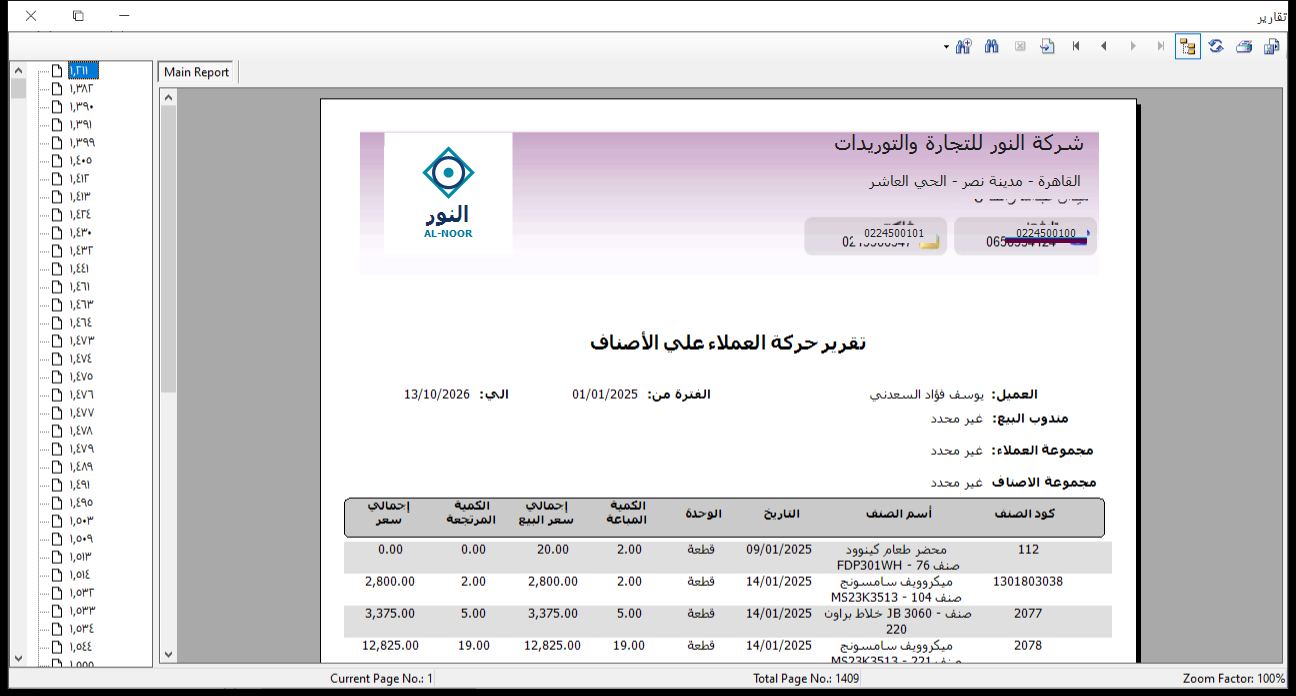The image size is (1296, 696).
Task: Click page icon beside tree item ١,٥٣٣
Action: click(x=57, y=611)
